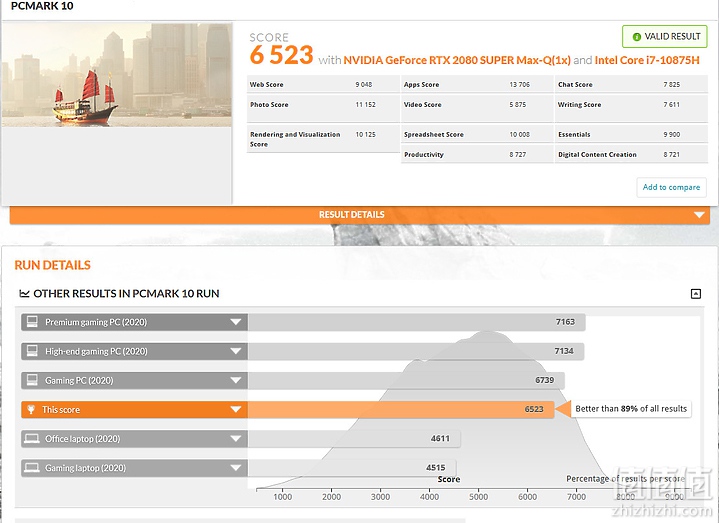Click the Apps Score value 13 706
719x523 pixels.
pyautogui.click(x=520, y=84)
